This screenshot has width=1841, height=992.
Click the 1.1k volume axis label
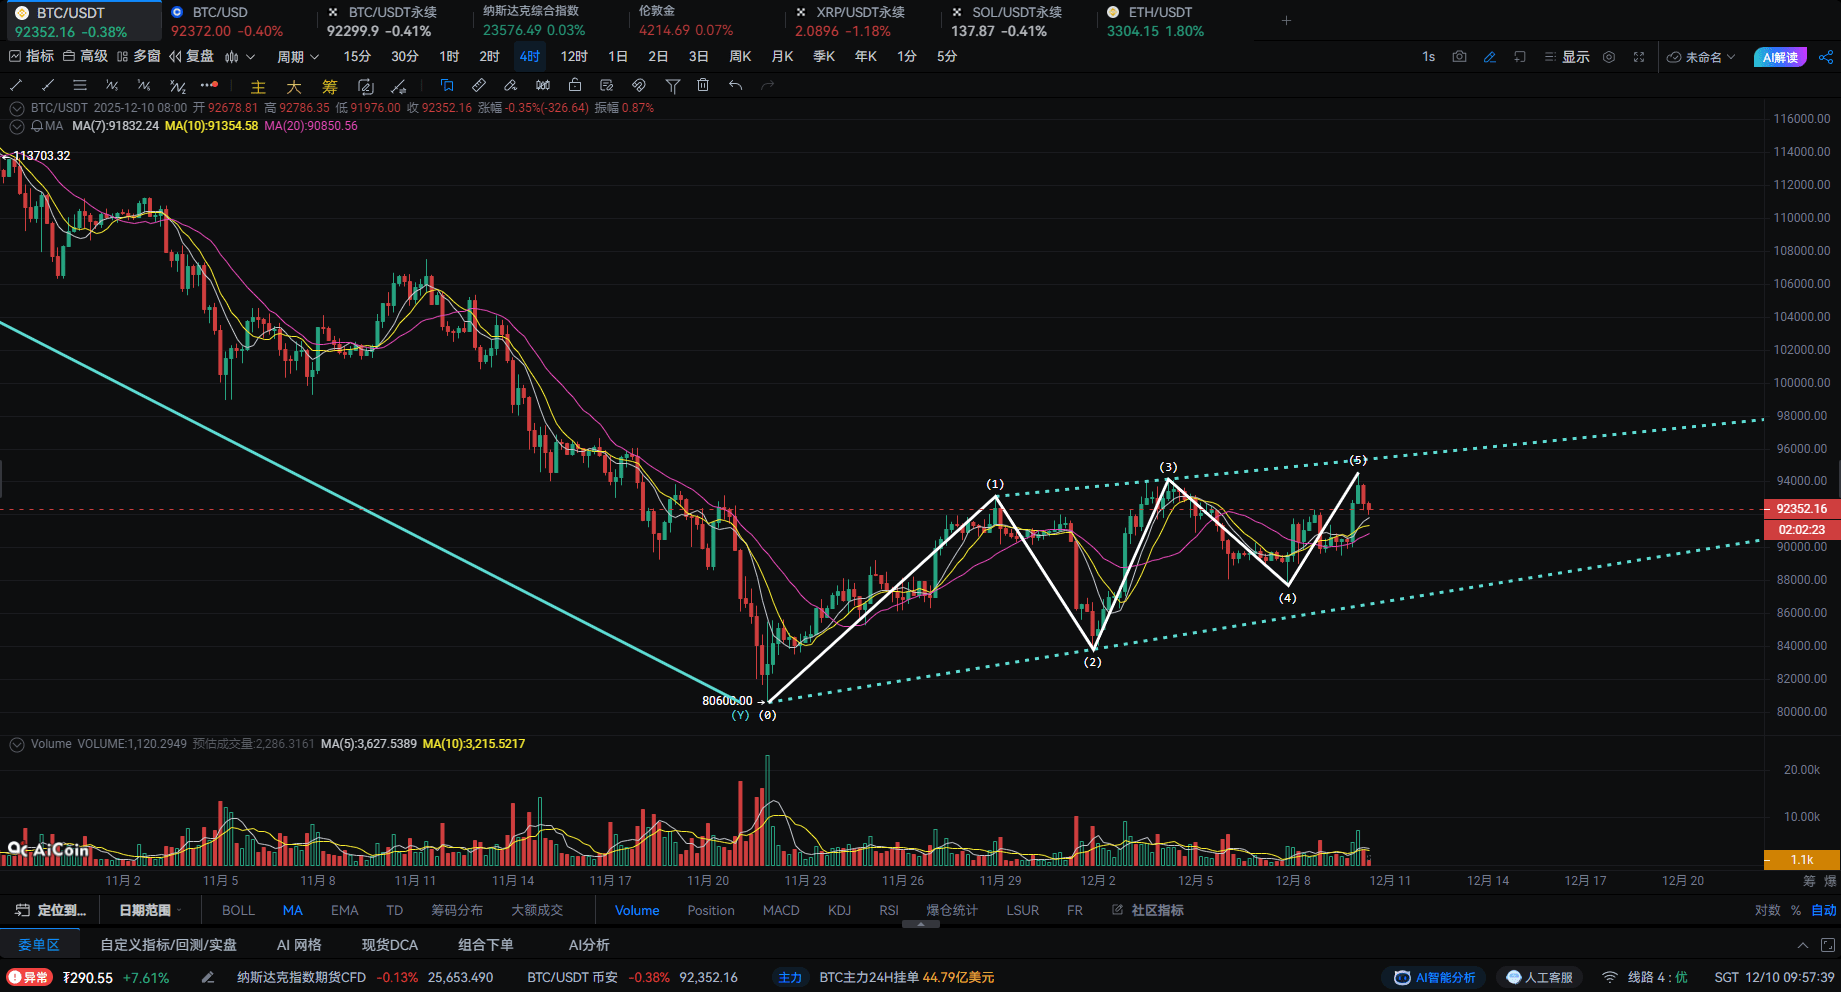click(x=1802, y=860)
